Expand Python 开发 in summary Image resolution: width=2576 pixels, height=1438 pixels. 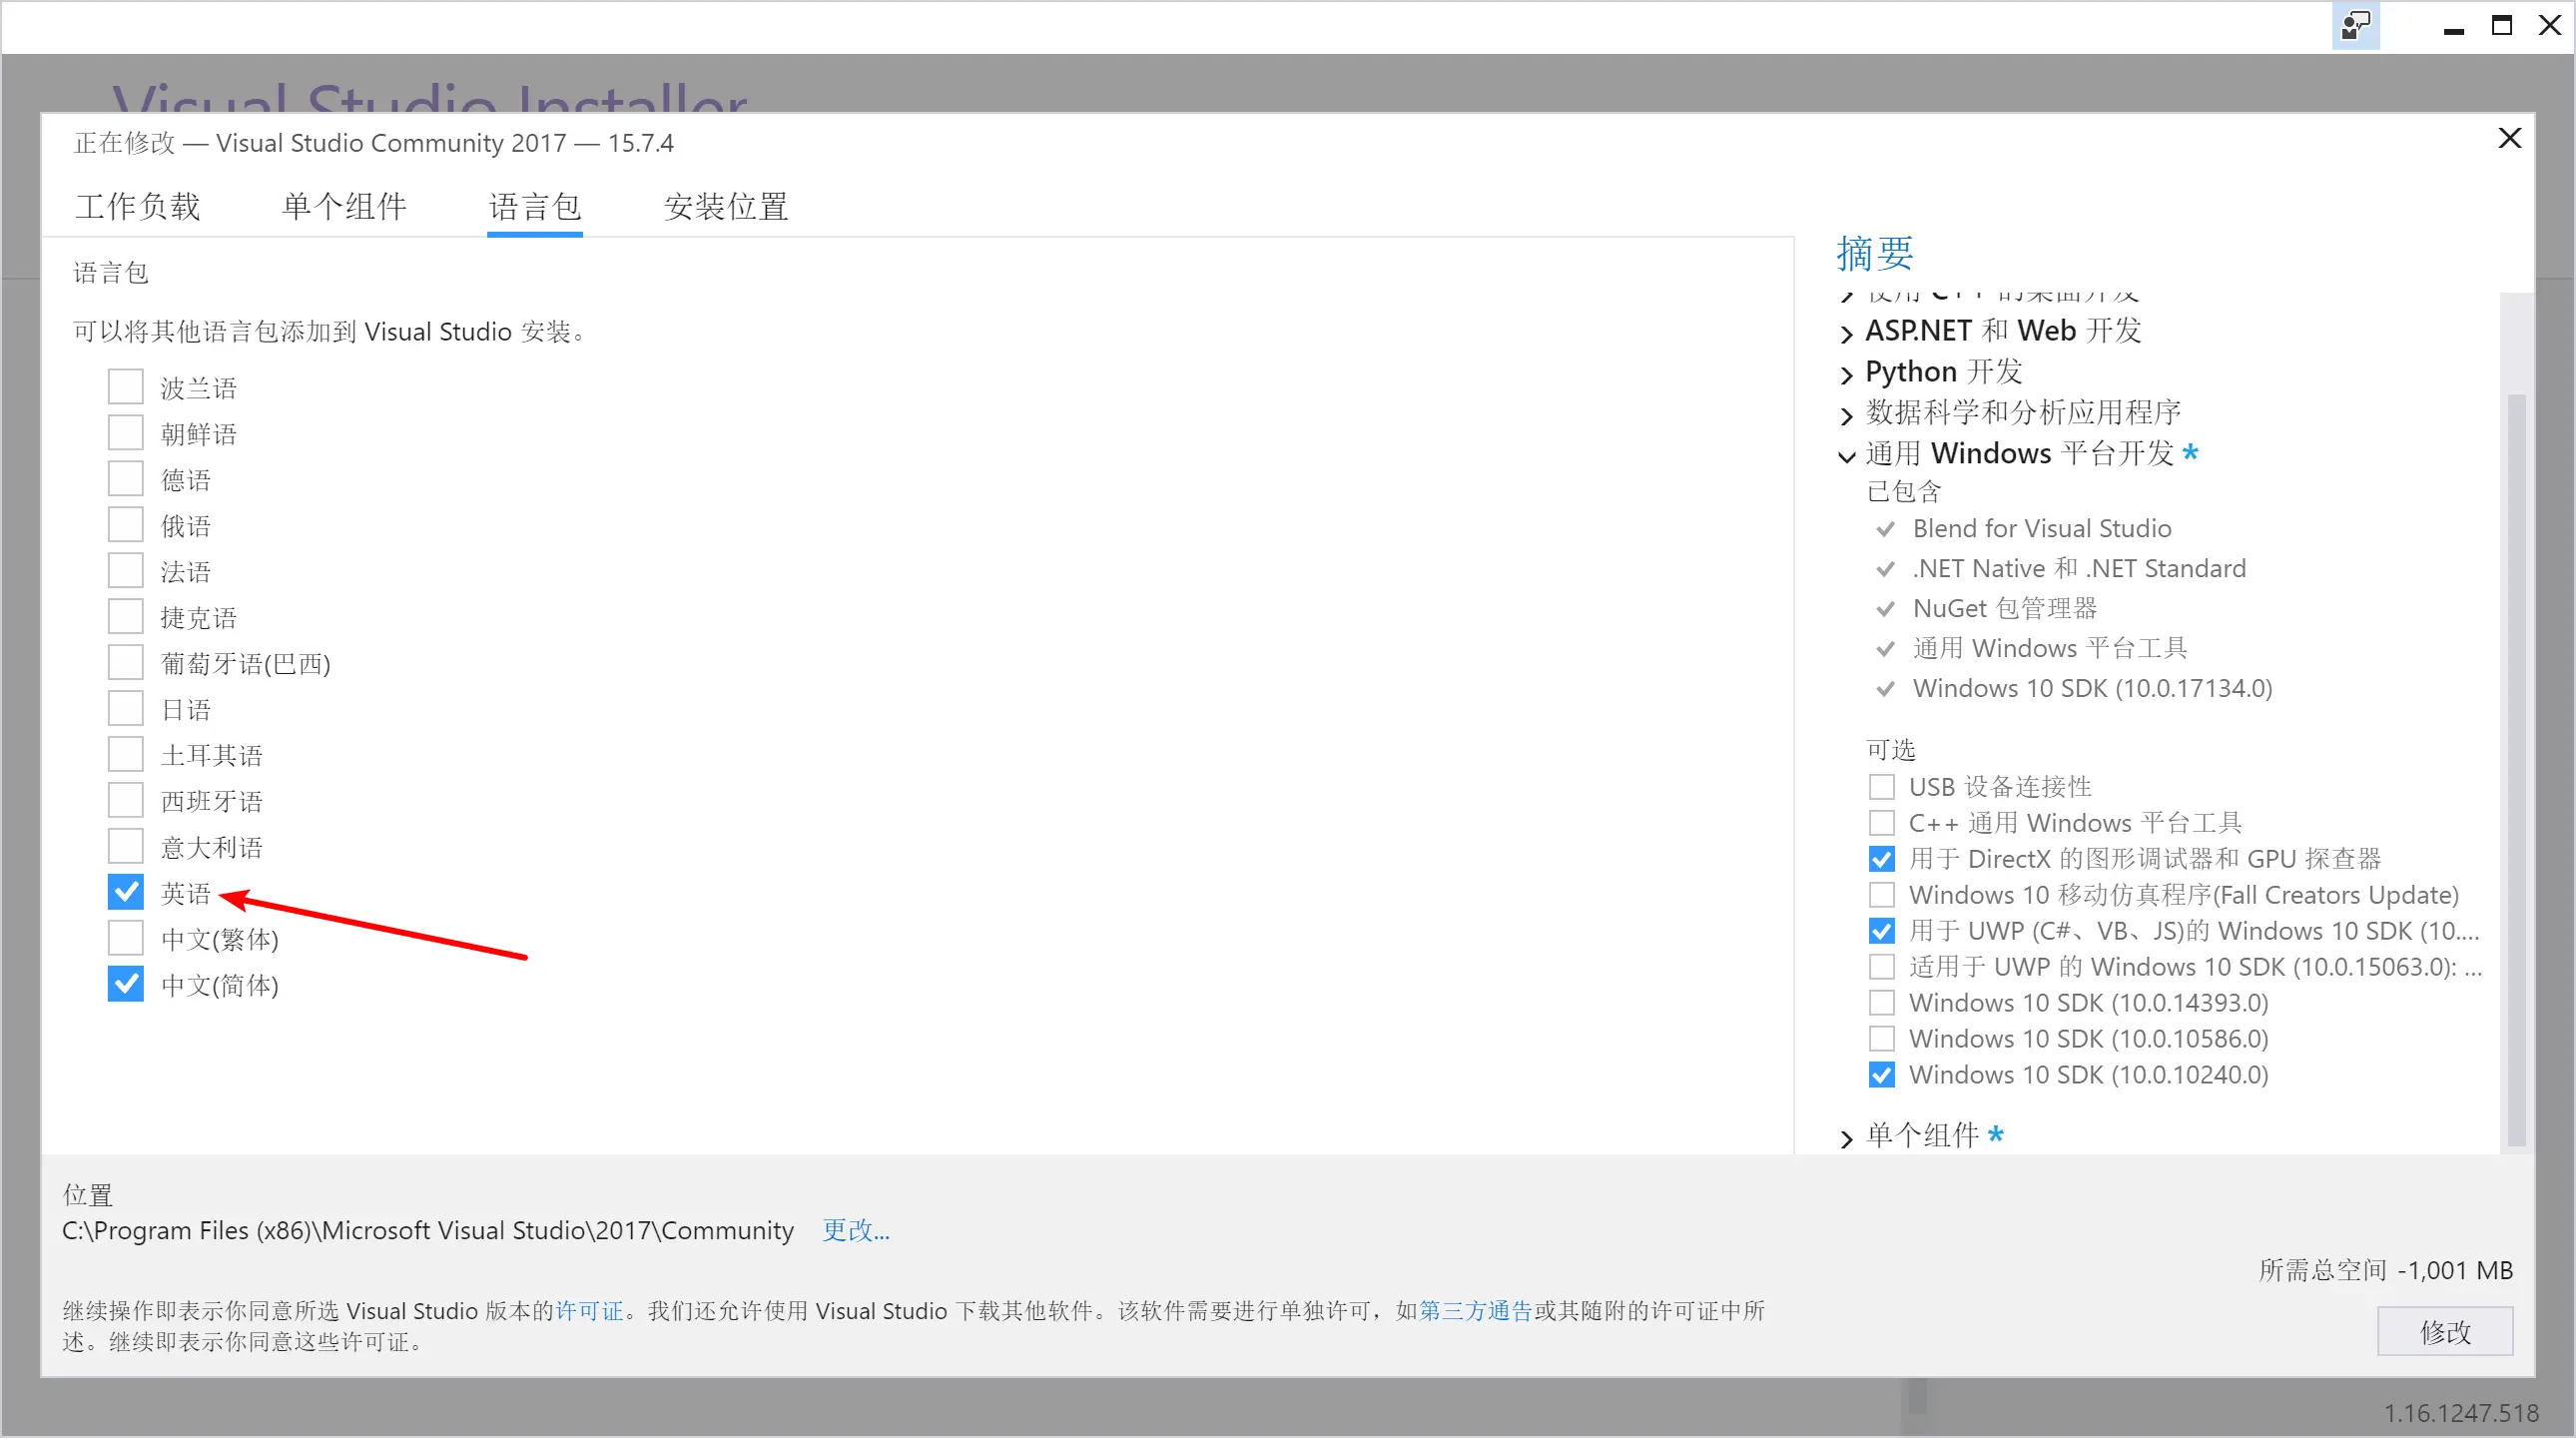tap(1846, 374)
